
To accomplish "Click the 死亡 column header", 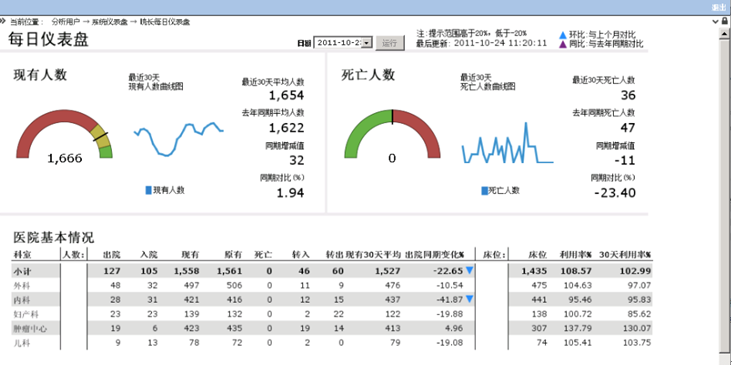I will pos(263,255).
